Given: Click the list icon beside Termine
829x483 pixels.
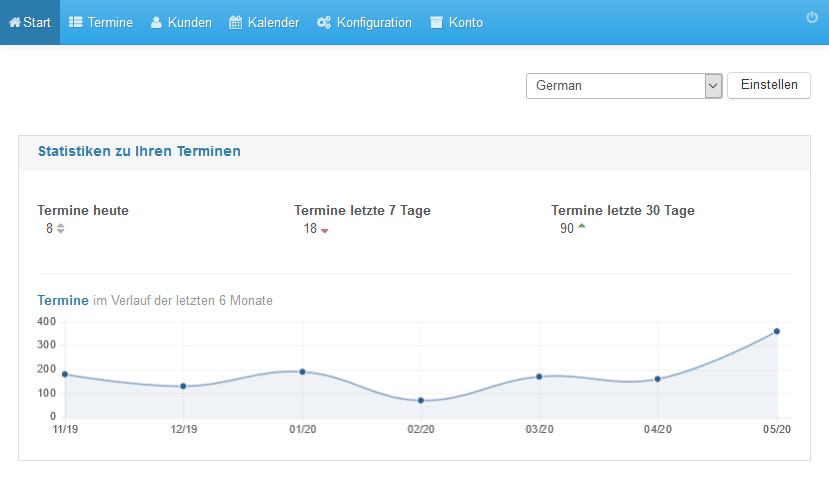Looking at the screenshot, I should point(76,22).
